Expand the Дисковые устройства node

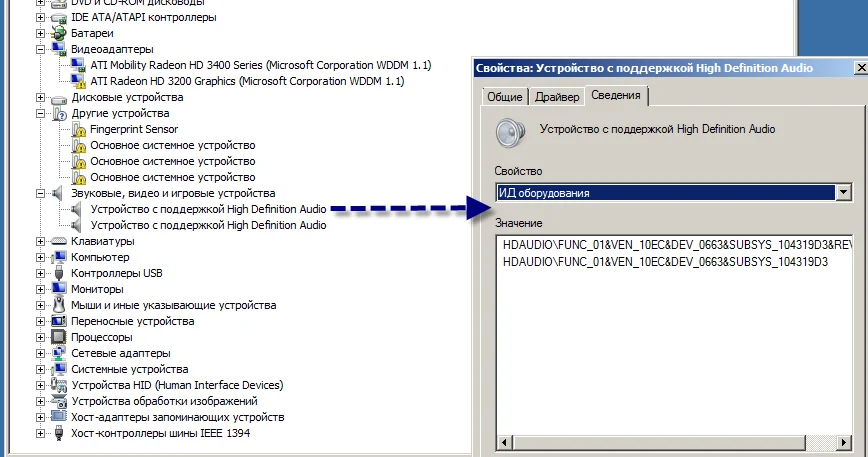[40, 98]
